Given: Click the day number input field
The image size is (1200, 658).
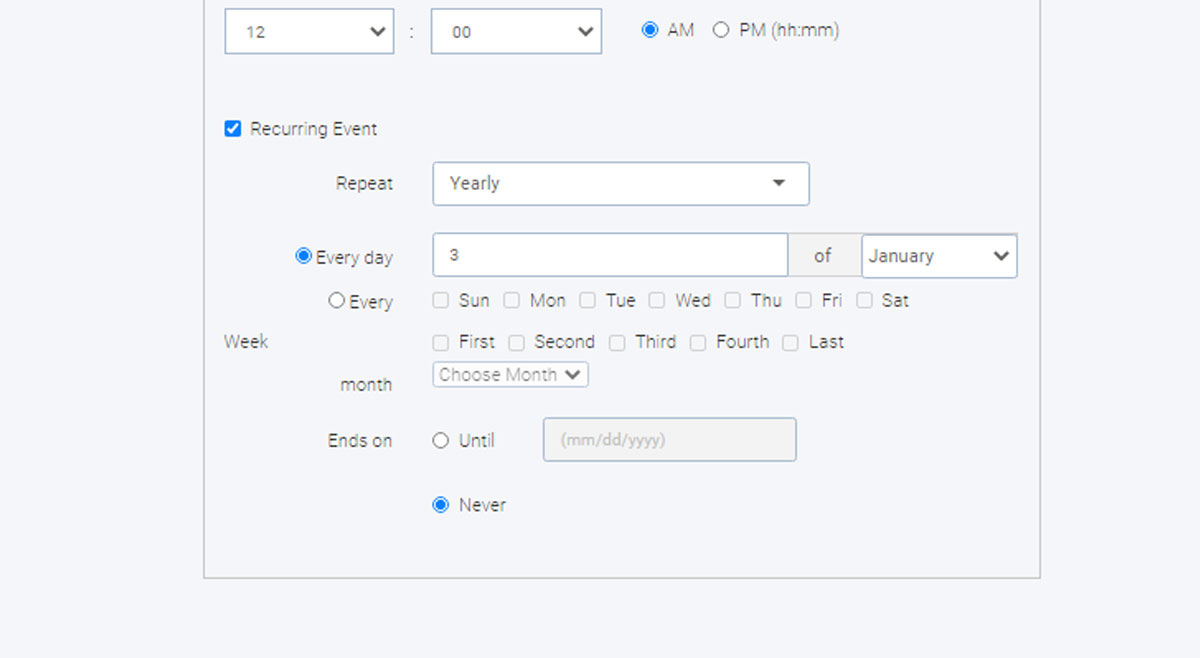Looking at the screenshot, I should (x=610, y=255).
